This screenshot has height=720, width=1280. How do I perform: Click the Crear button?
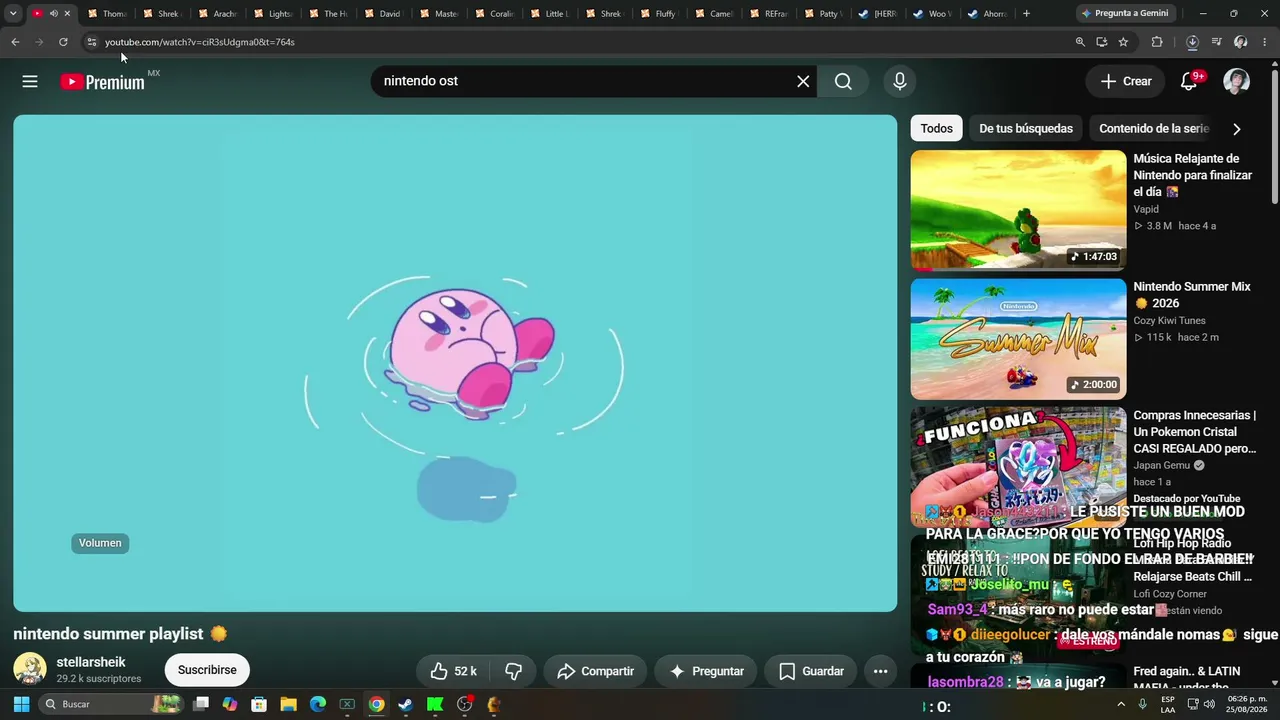1126,82
